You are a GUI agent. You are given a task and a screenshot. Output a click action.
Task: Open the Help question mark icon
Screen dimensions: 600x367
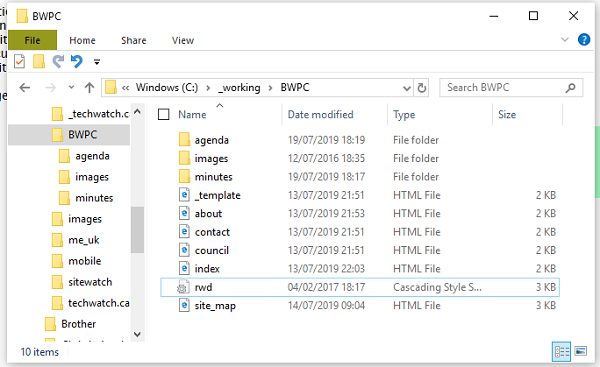coord(584,39)
